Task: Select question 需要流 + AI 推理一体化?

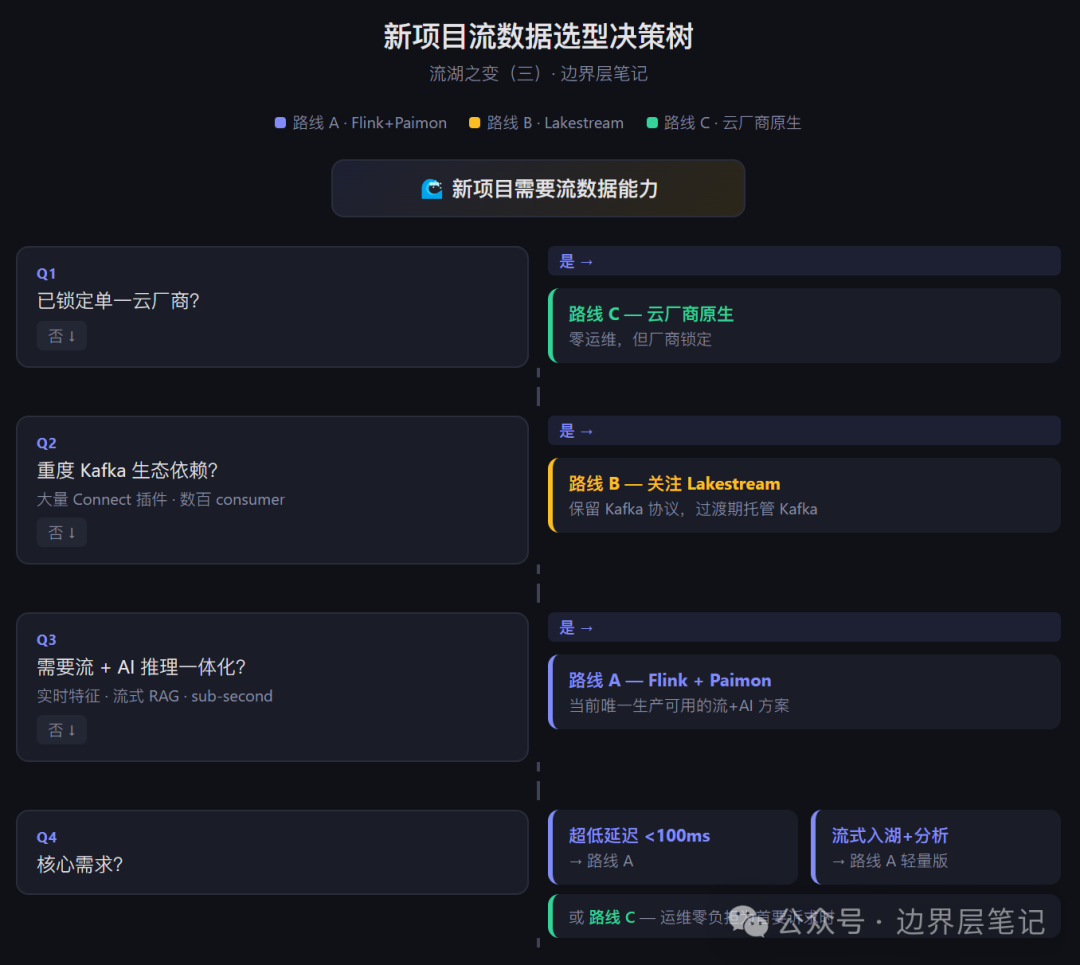Action: click(141, 667)
